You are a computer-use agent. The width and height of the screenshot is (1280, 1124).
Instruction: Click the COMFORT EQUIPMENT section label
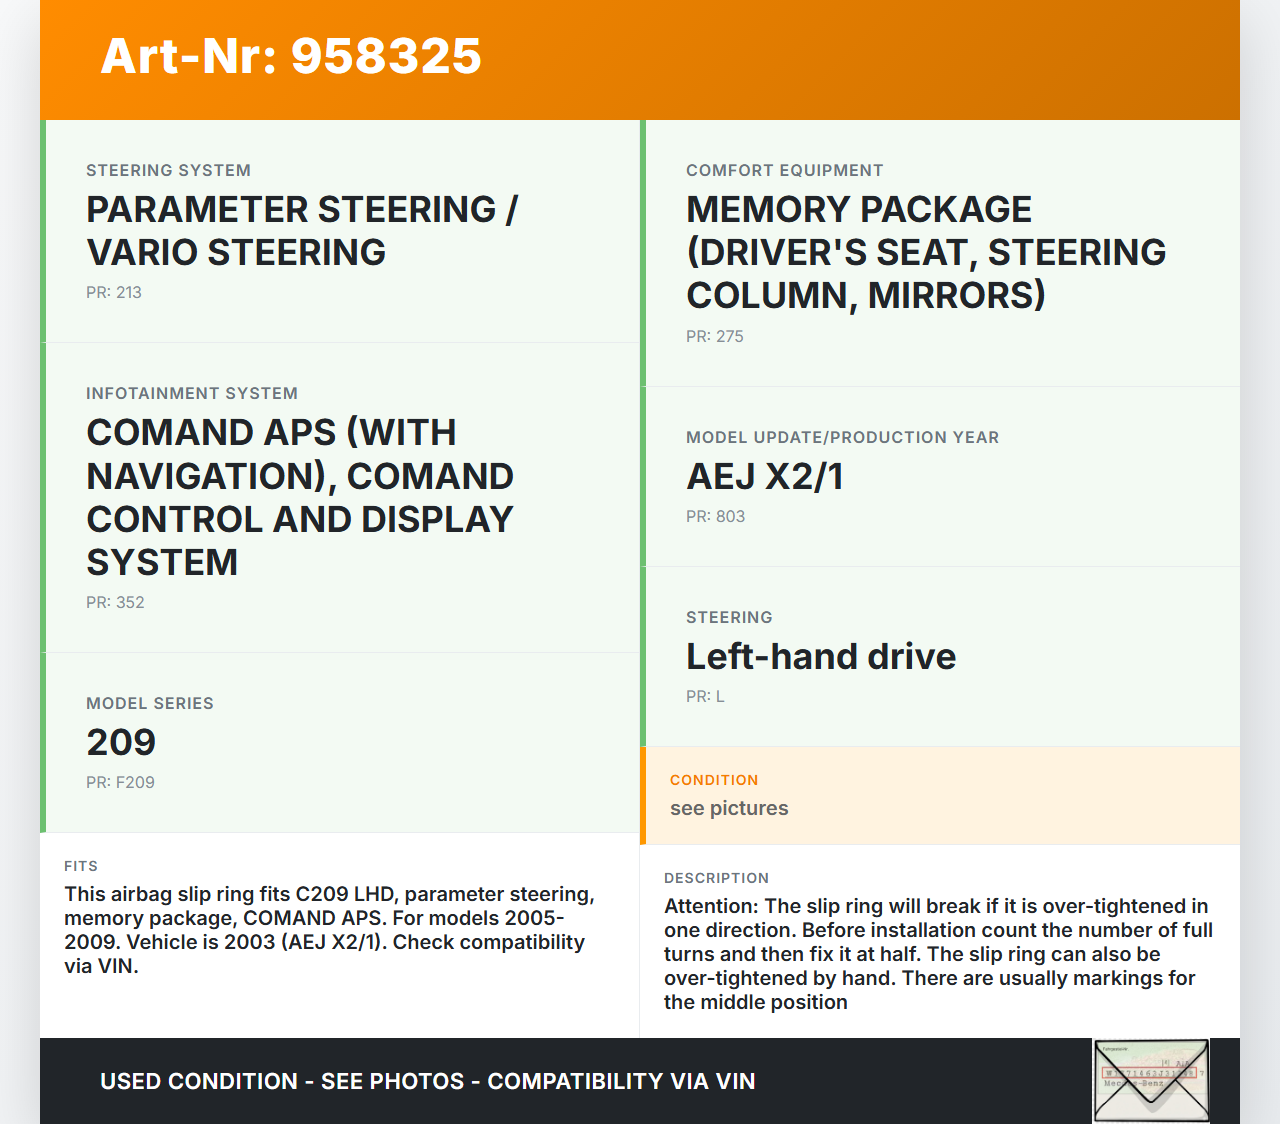[784, 171]
